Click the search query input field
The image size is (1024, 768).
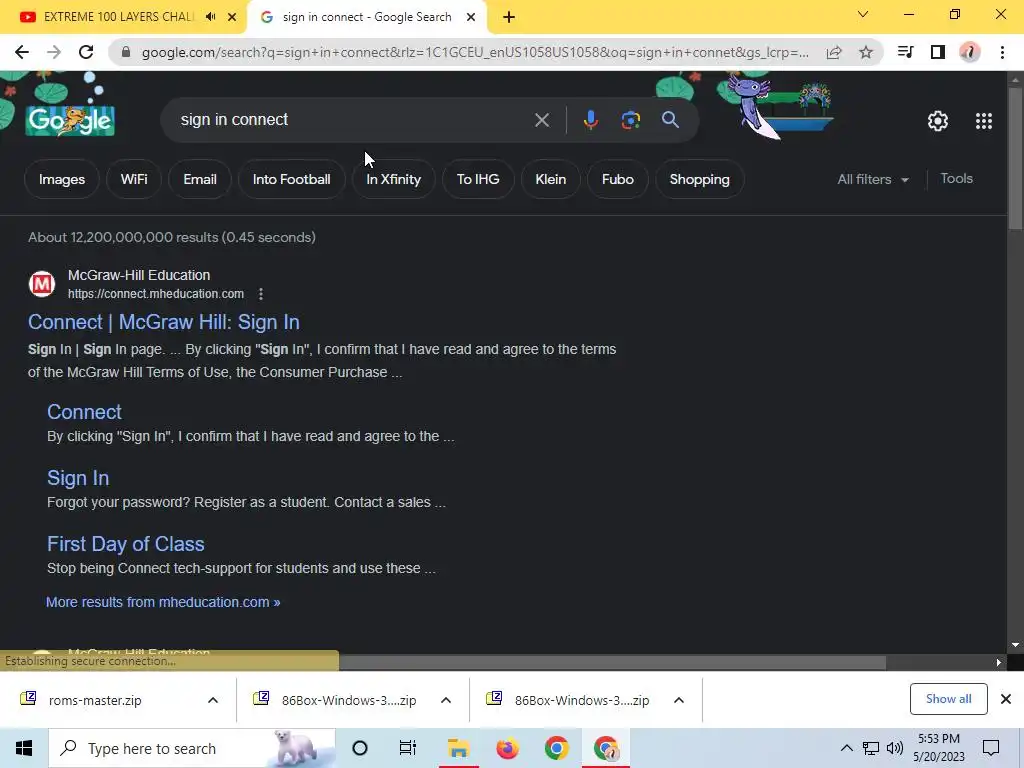click(x=353, y=120)
